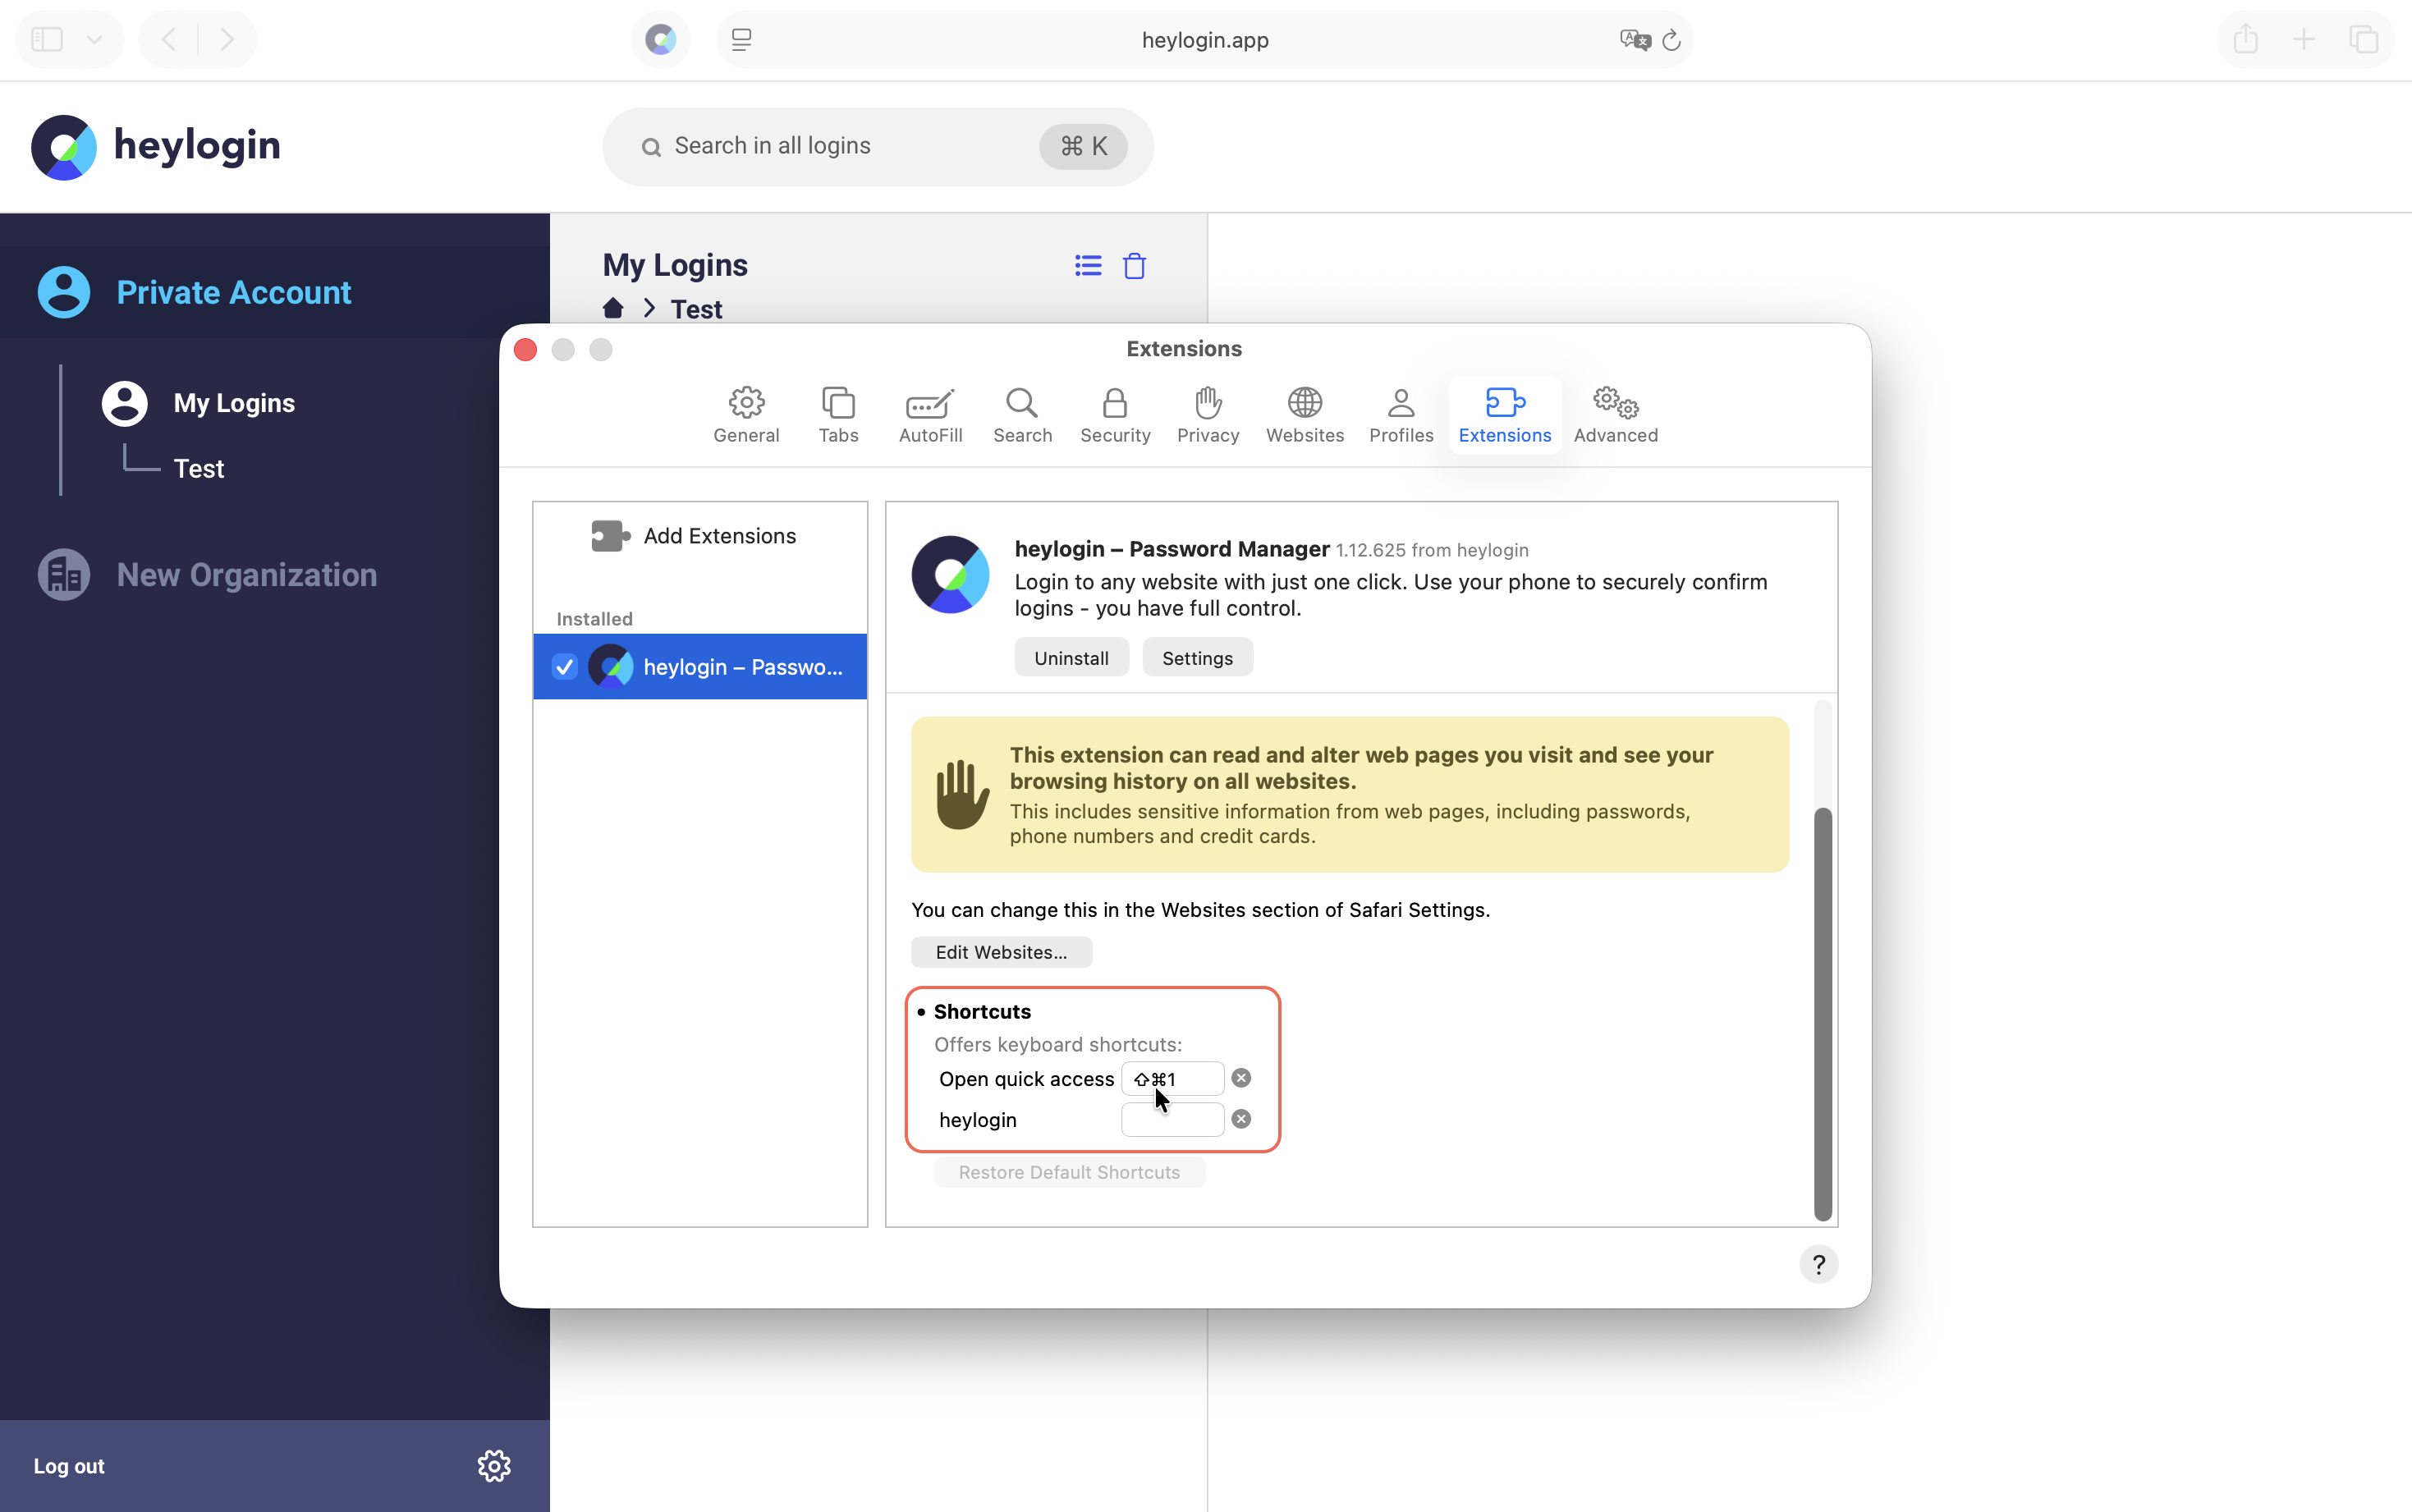The width and height of the screenshot is (2412, 1512).
Task: Select heylogin – Passwo... in Installed list
Action: (x=700, y=667)
